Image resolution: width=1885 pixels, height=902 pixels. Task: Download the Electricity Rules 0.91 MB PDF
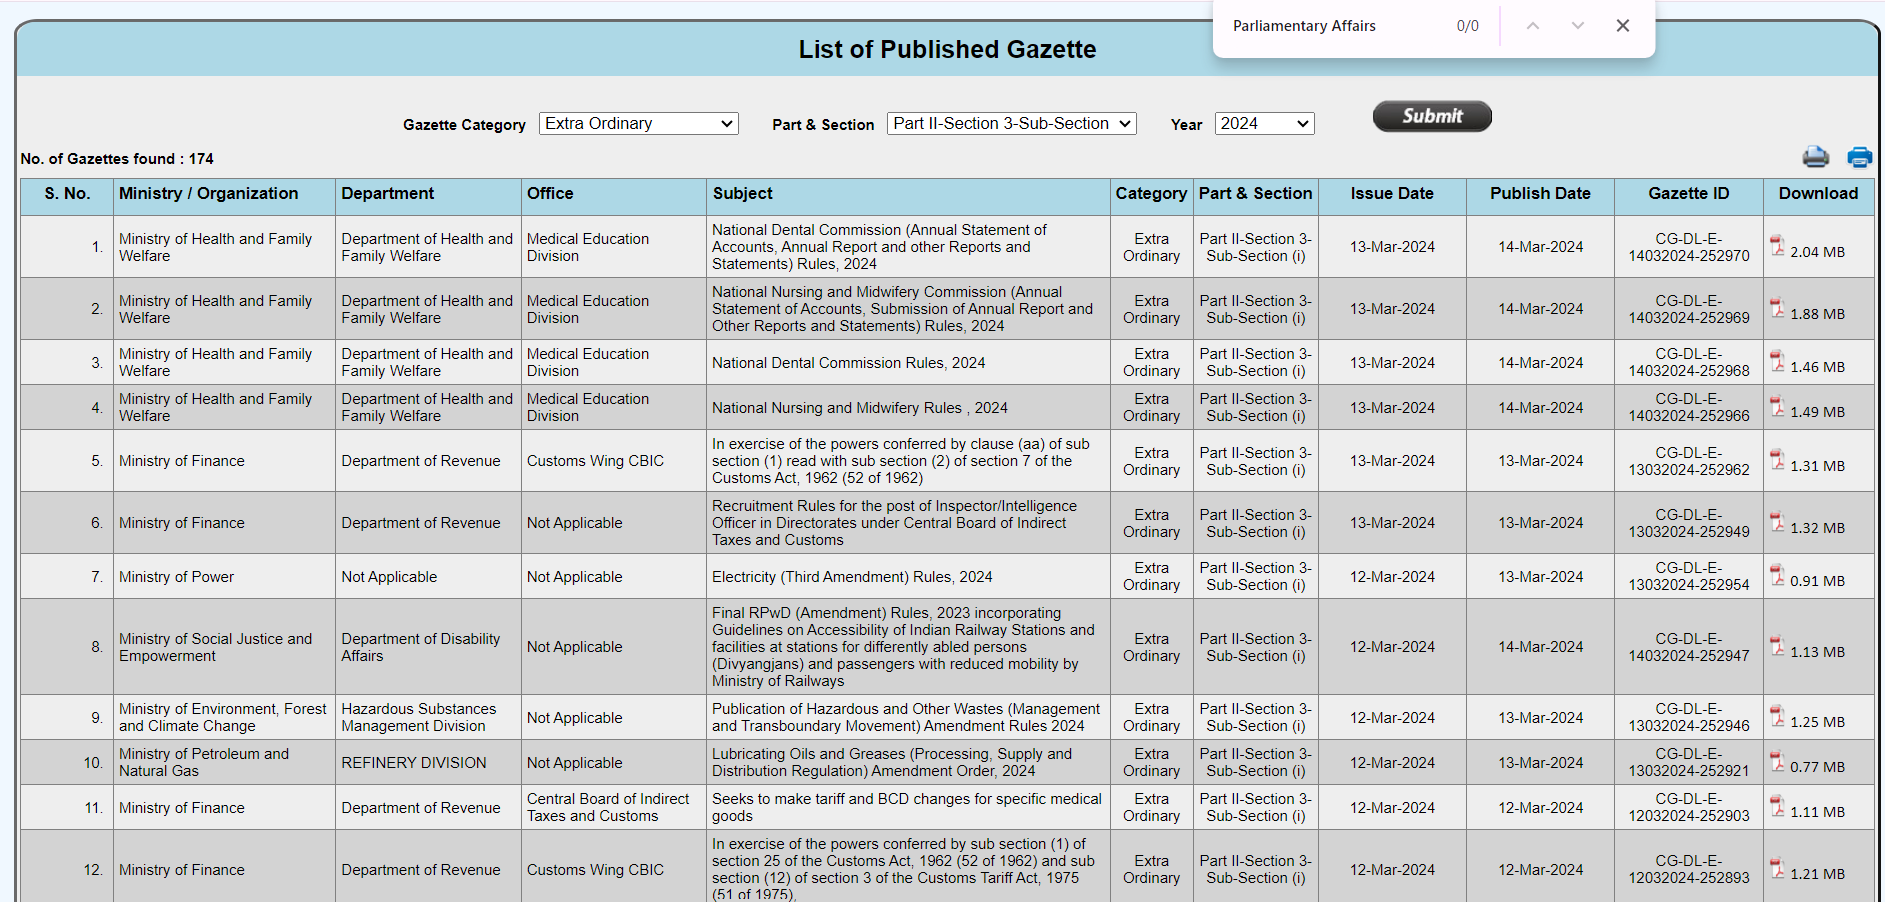tap(1777, 575)
